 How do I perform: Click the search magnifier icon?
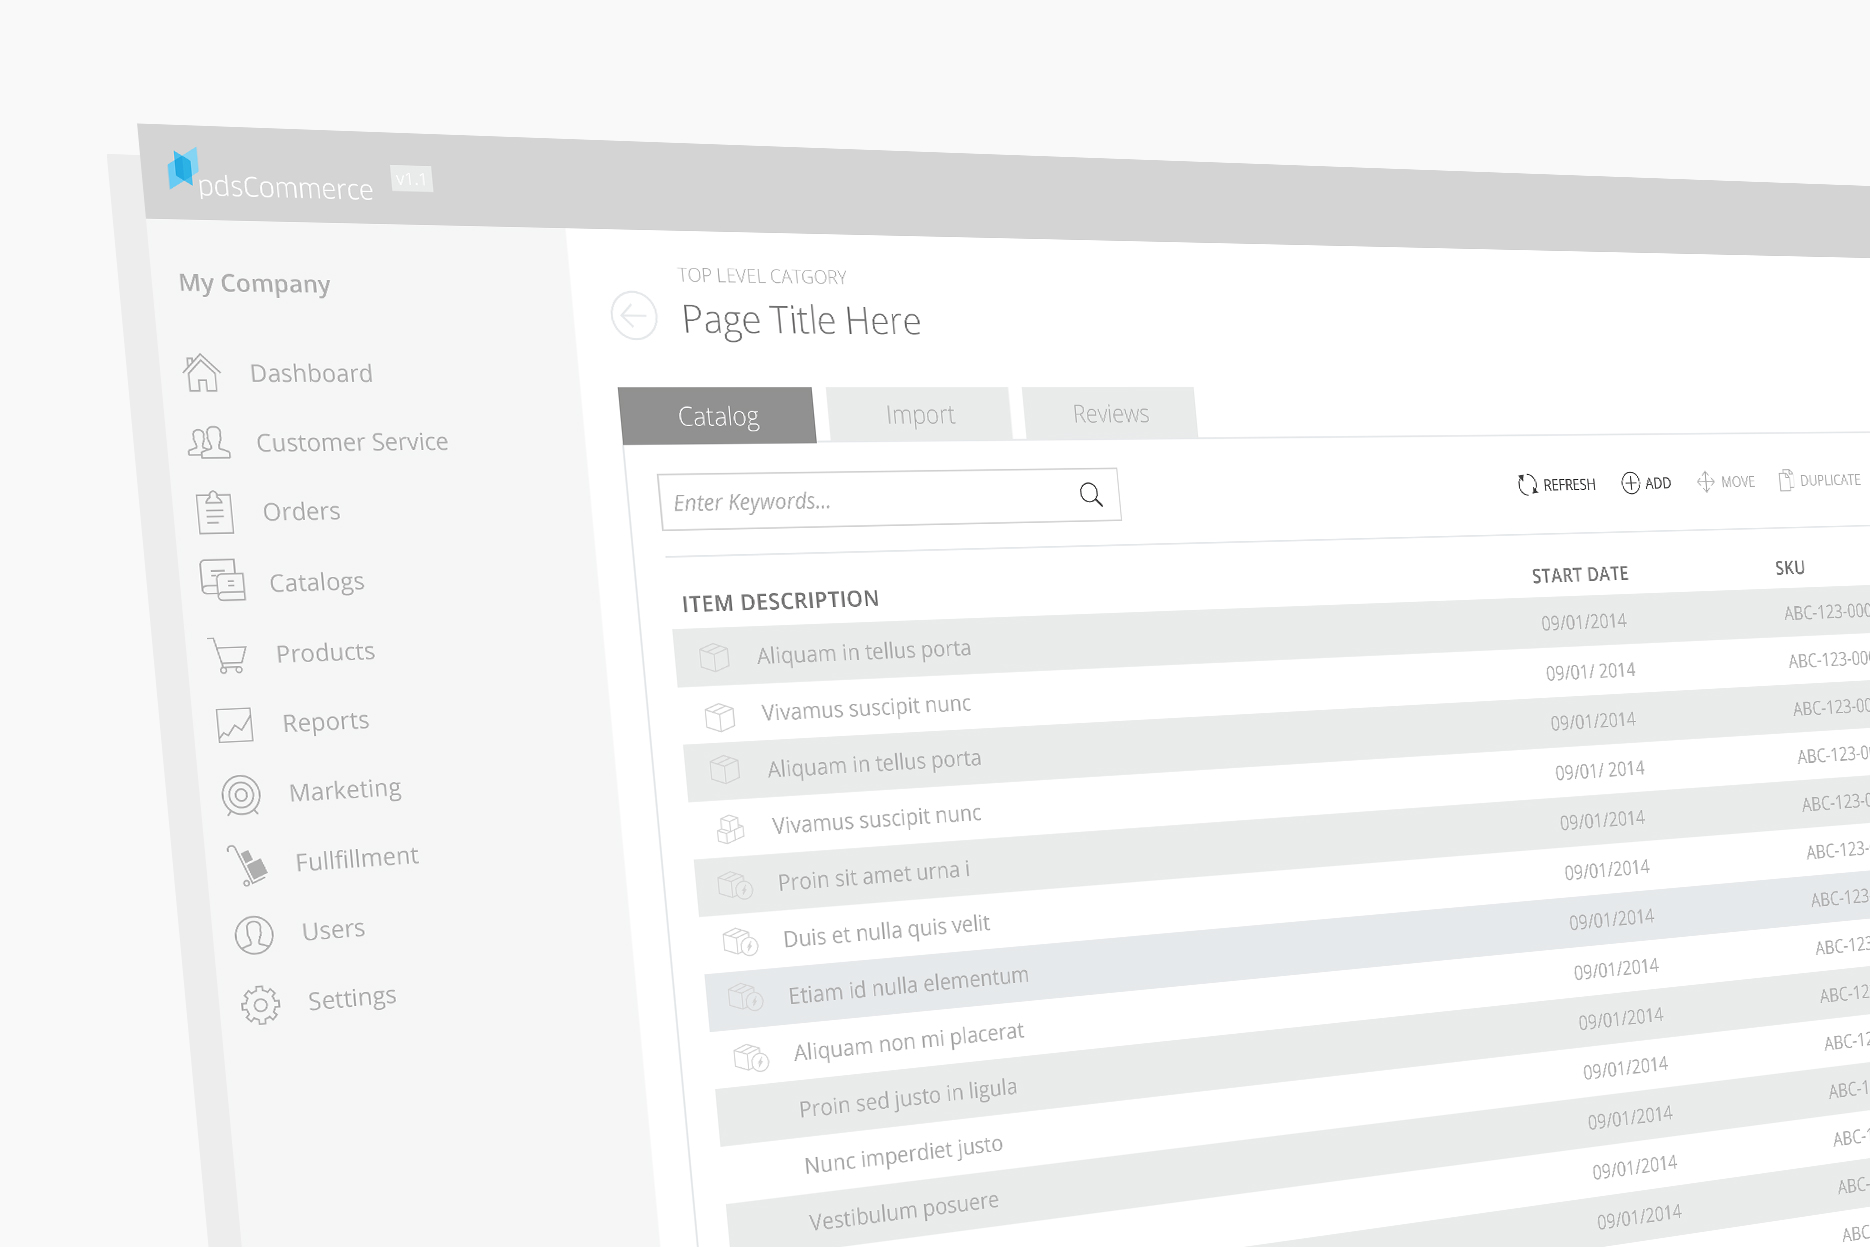[1091, 494]
